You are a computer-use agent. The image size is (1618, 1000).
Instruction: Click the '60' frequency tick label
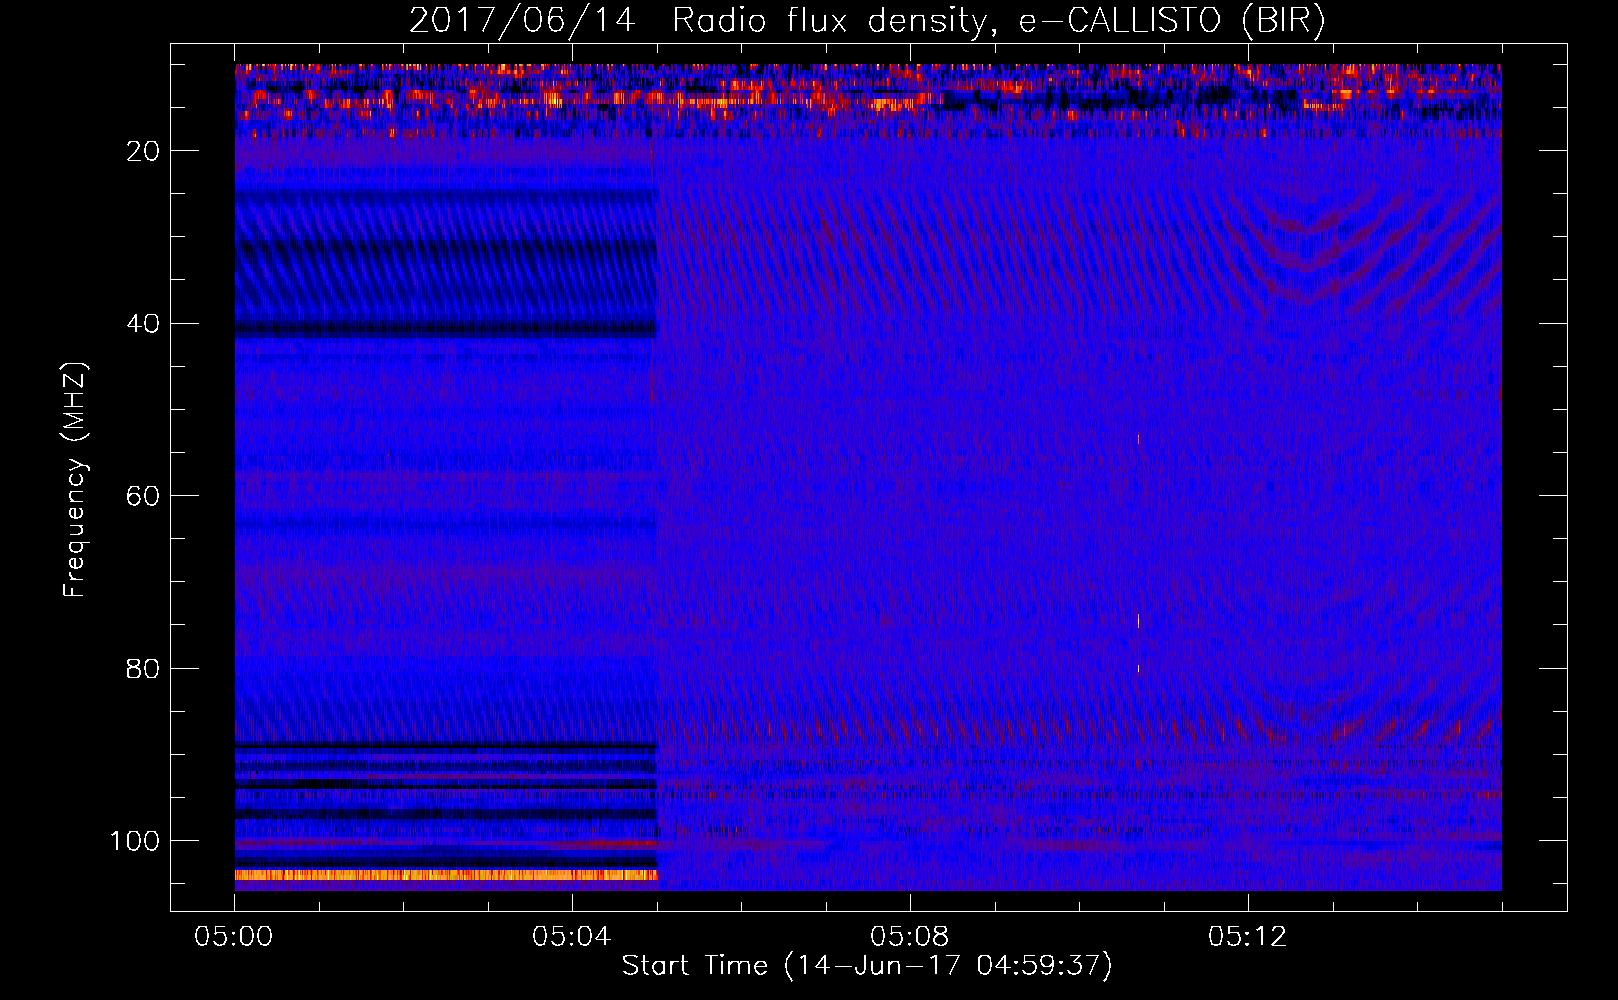tap(144, 496)
